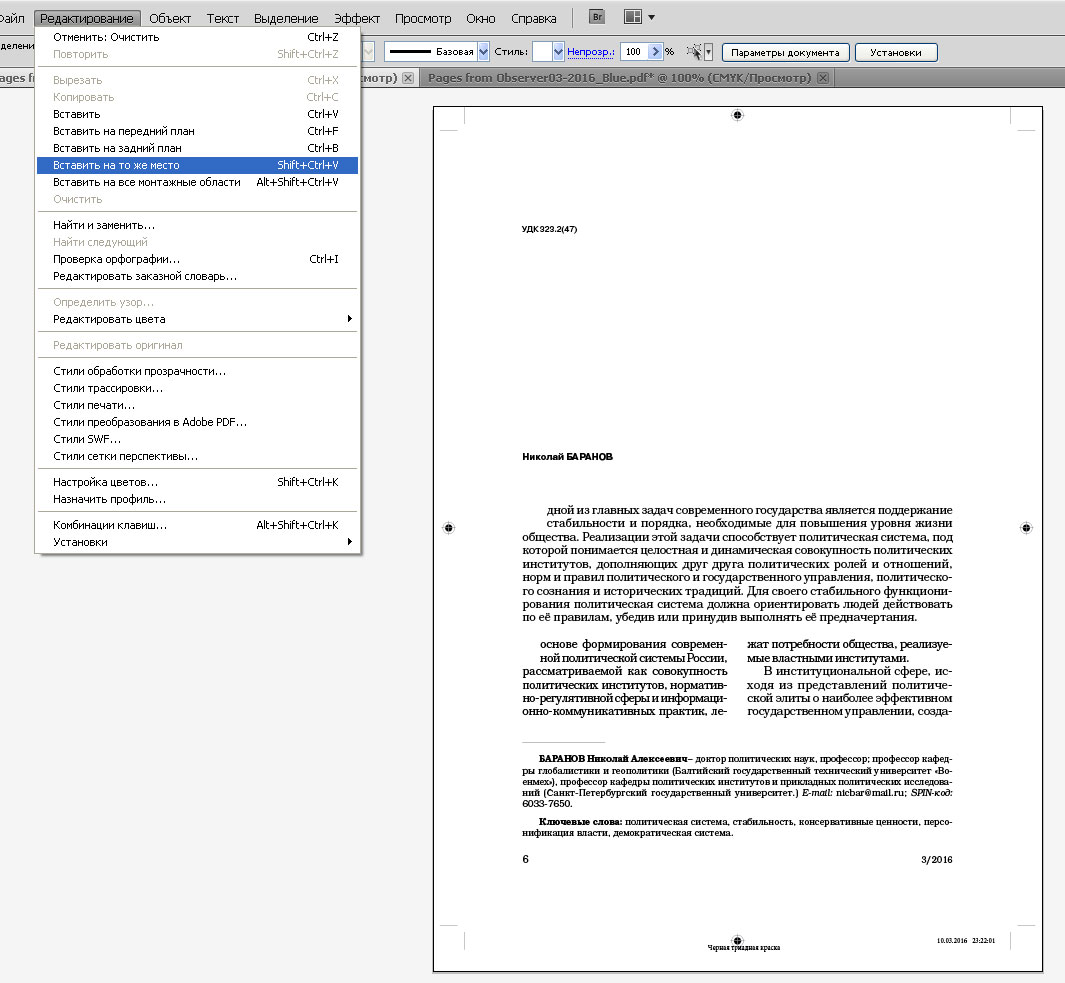
Task: Click the Черная триадная краска label
Action: point(744,948)
